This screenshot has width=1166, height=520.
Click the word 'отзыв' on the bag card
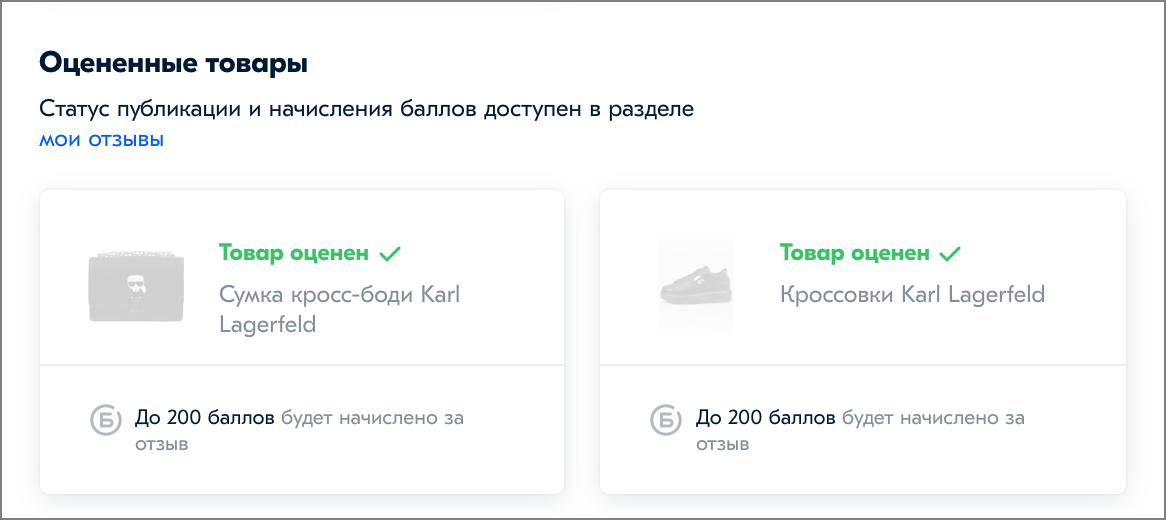coord(161,446)
